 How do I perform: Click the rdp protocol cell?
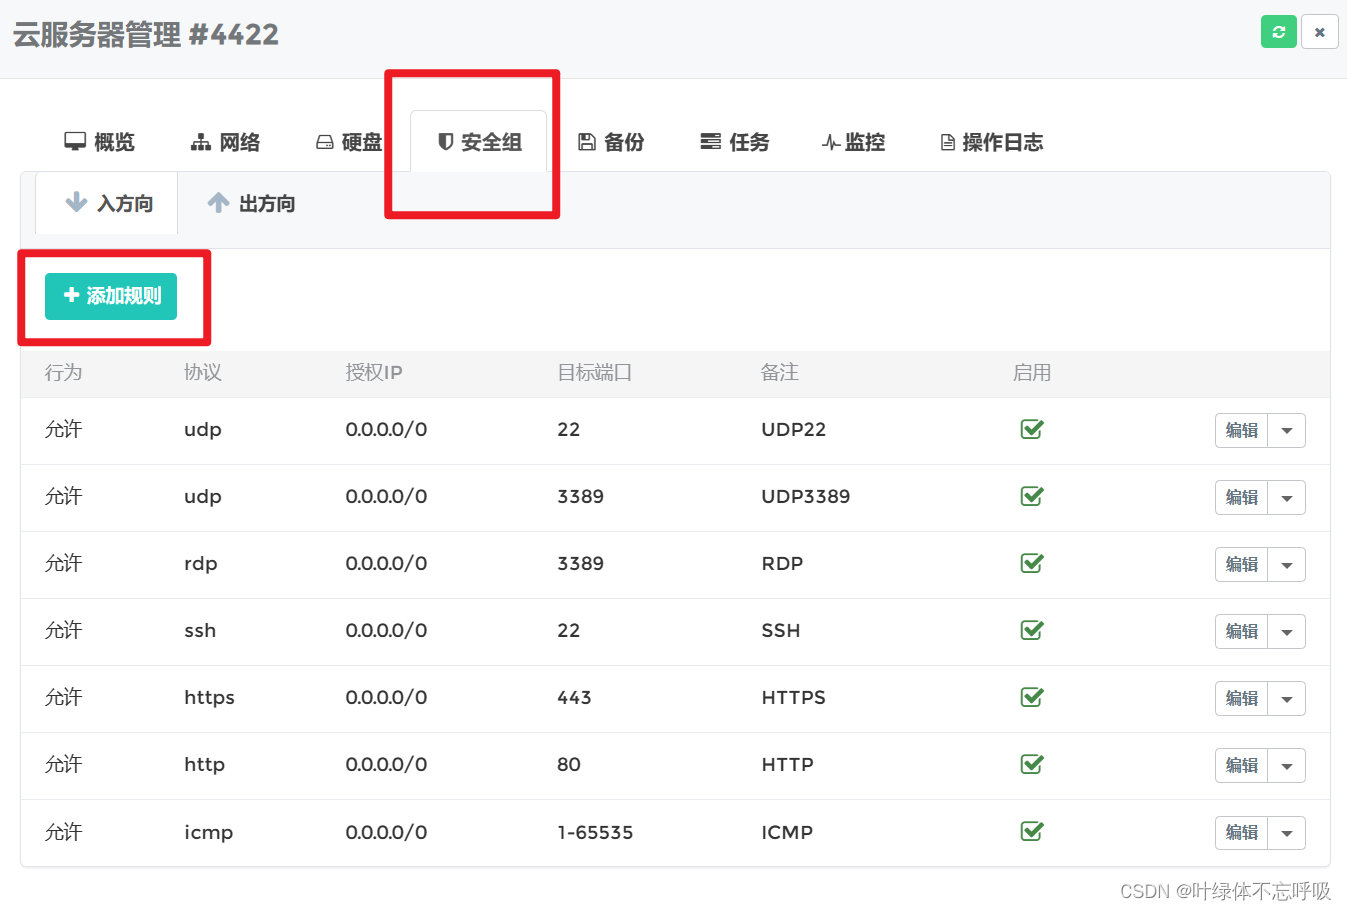click(201, 563)
